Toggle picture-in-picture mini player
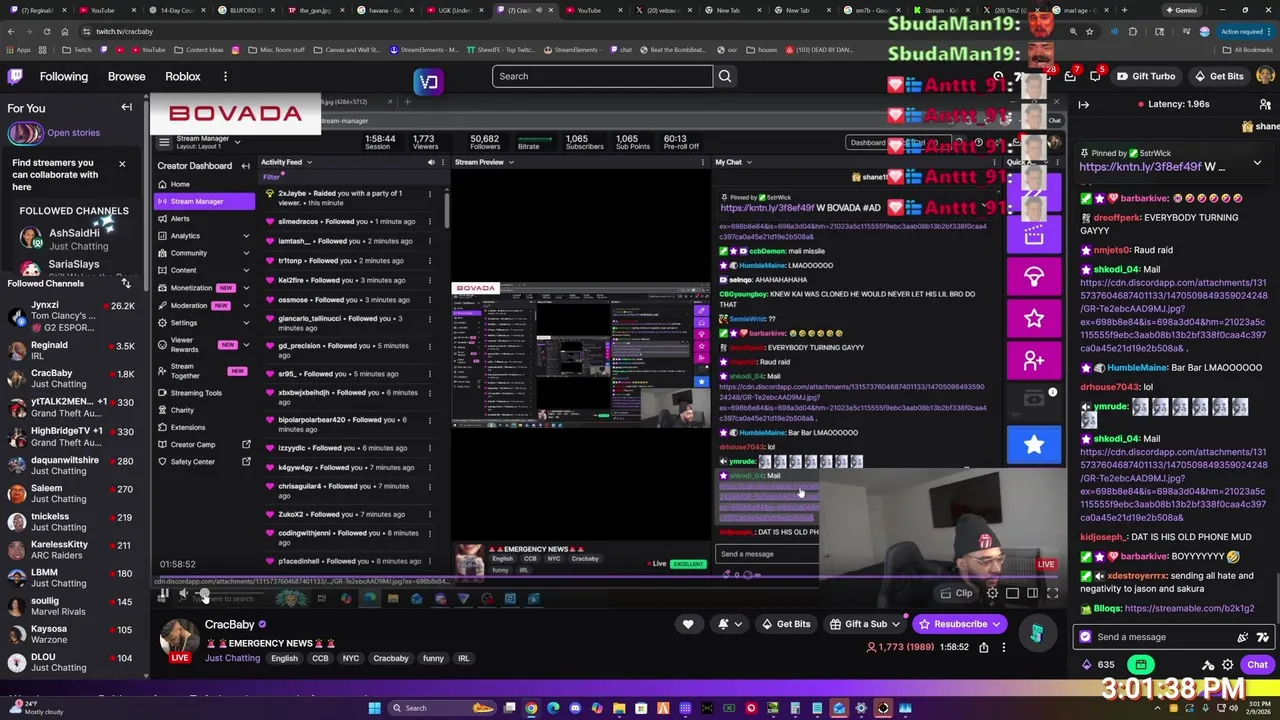1280x720 pixels. (1012, 593)
